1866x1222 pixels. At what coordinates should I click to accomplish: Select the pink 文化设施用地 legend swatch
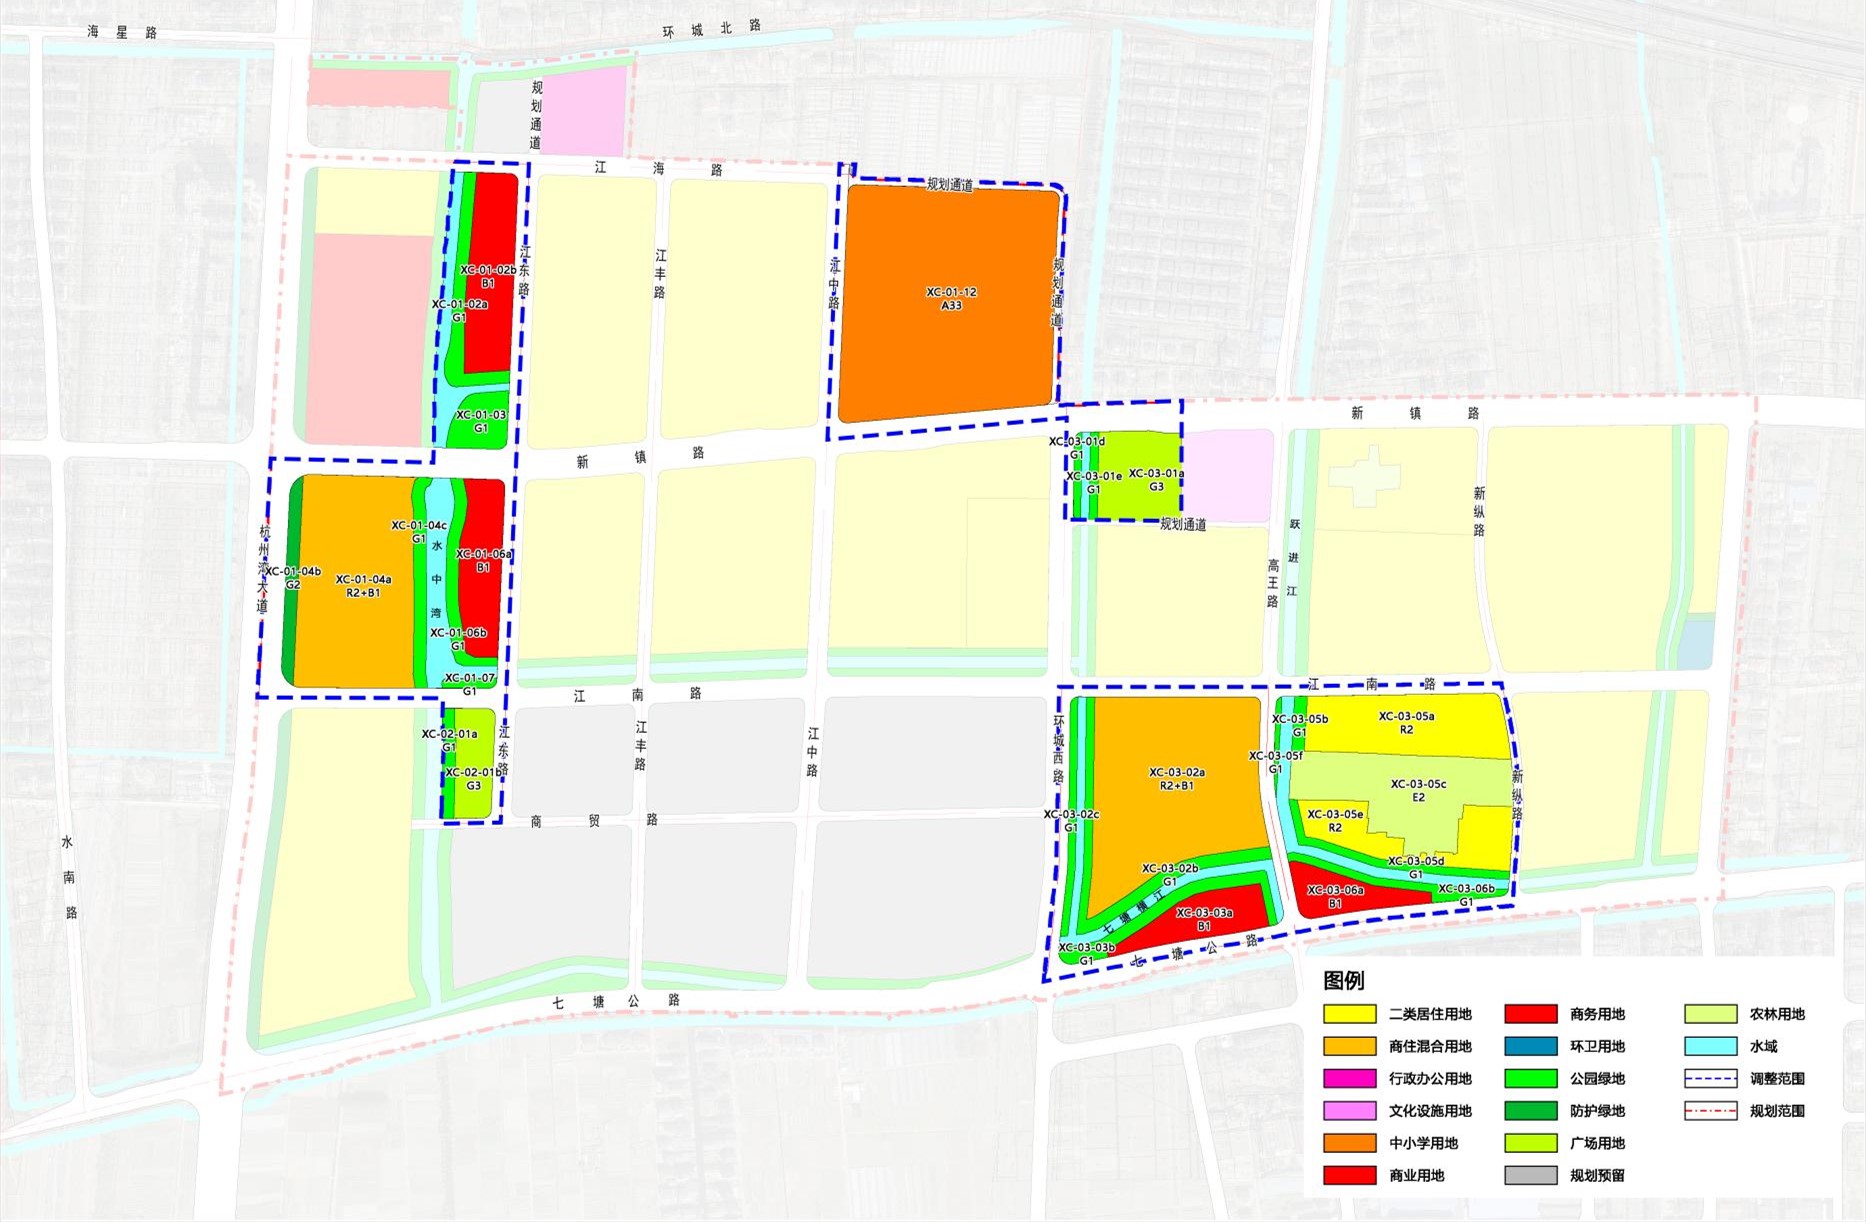point(1349,1110)
